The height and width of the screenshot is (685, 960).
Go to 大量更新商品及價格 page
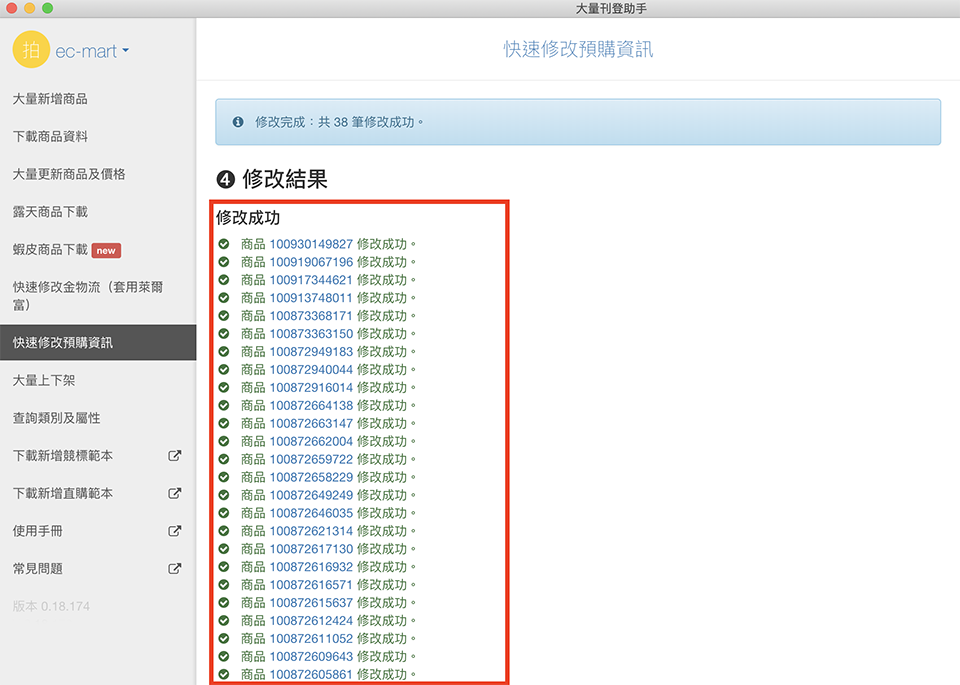coord(69,174)
